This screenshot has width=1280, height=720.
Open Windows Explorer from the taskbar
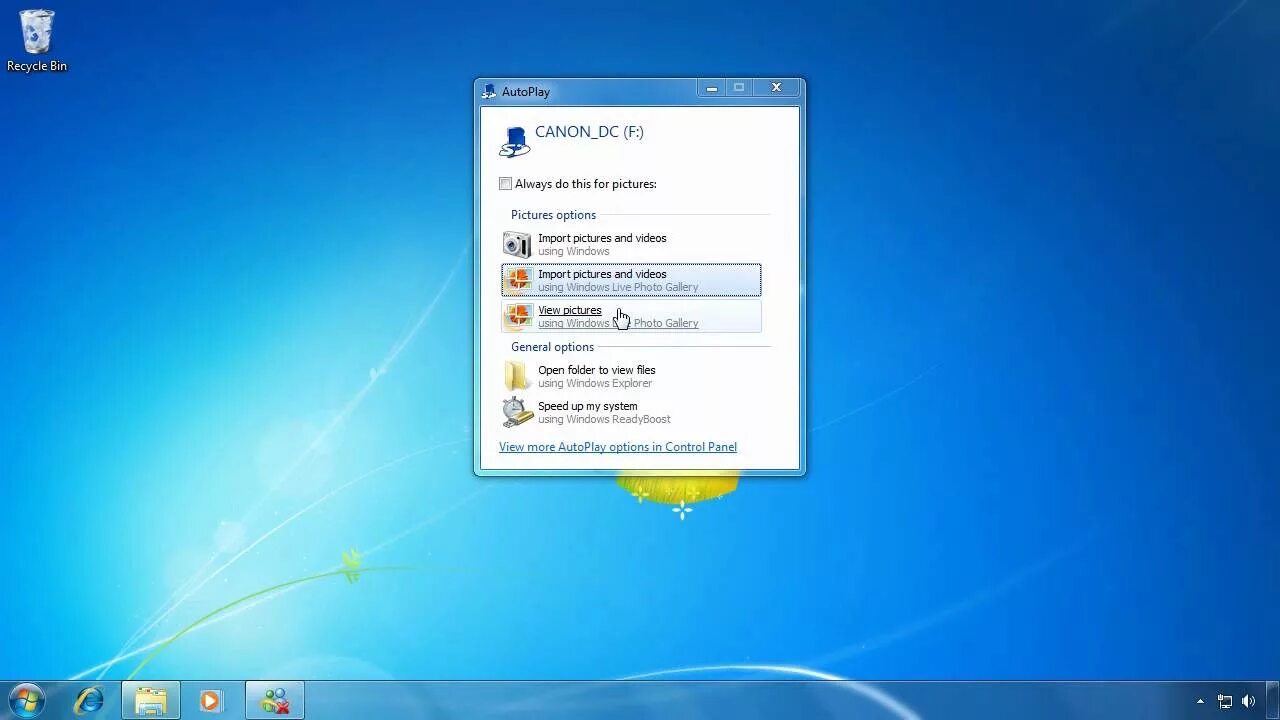pos(151,700)
